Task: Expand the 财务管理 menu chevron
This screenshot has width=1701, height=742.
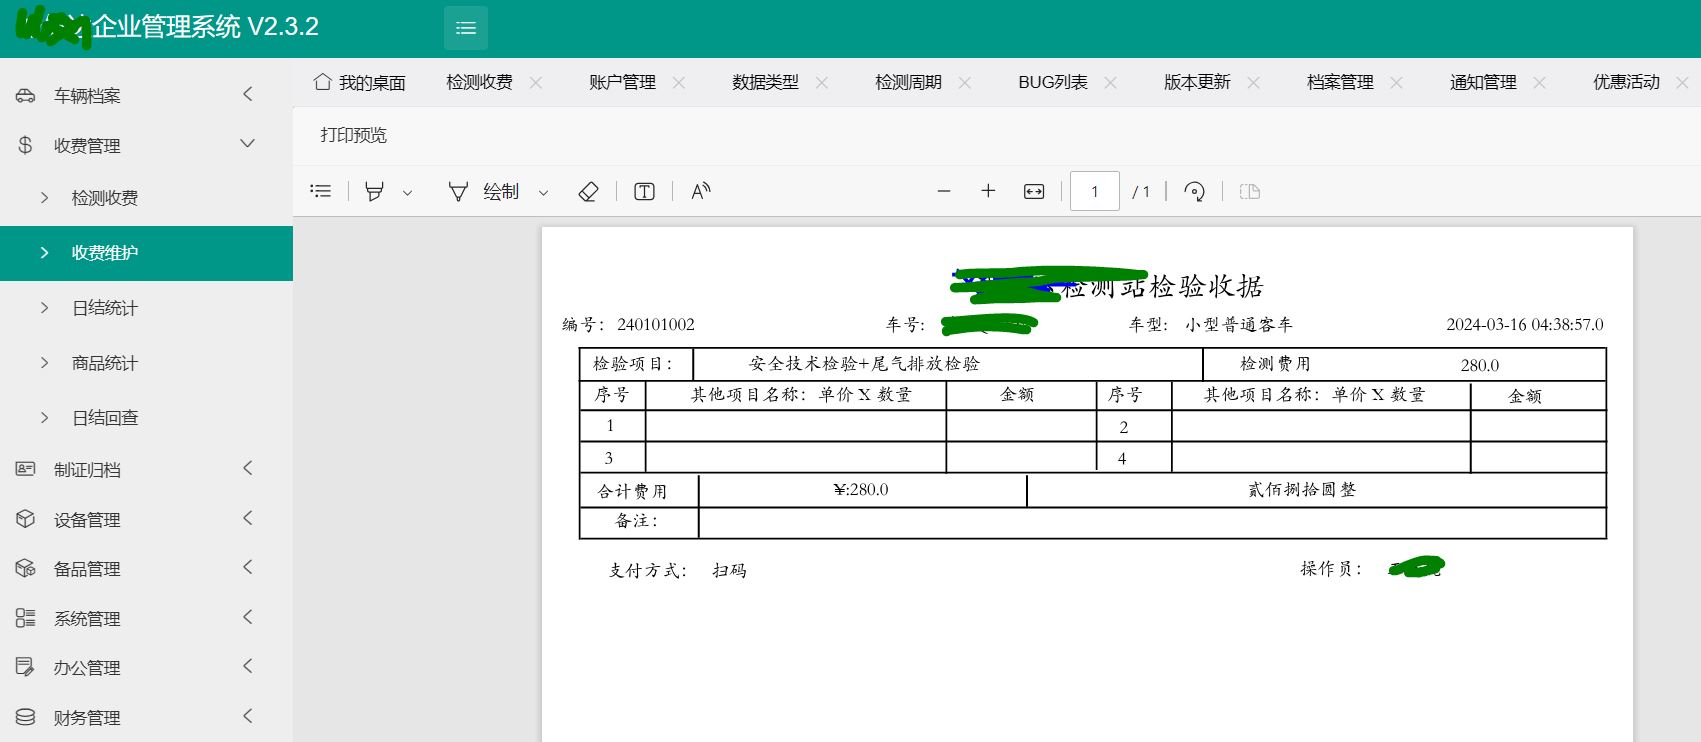Action: [x=248, y=716]
